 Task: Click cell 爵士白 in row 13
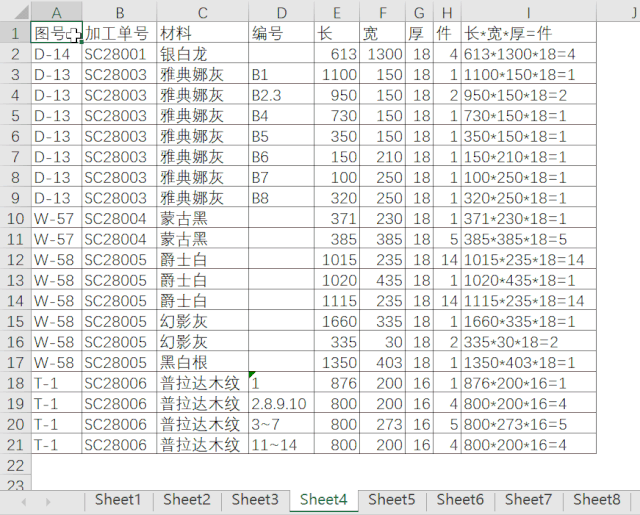[202, 280]
